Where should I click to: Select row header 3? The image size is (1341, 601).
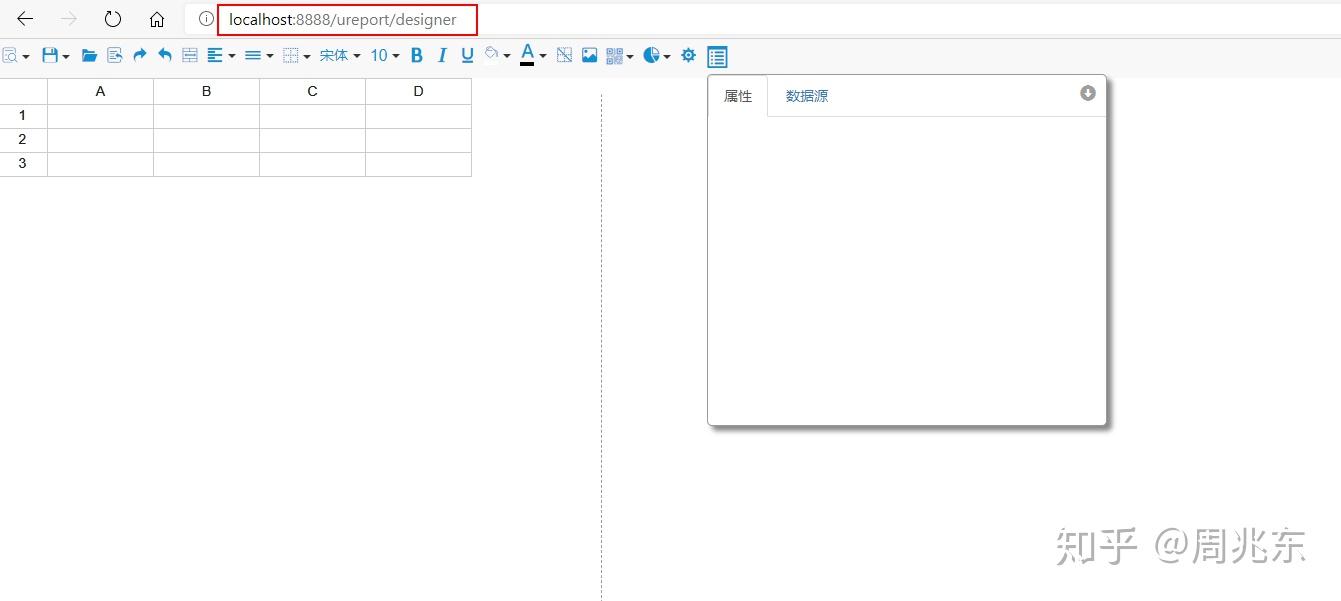(23, 164)
